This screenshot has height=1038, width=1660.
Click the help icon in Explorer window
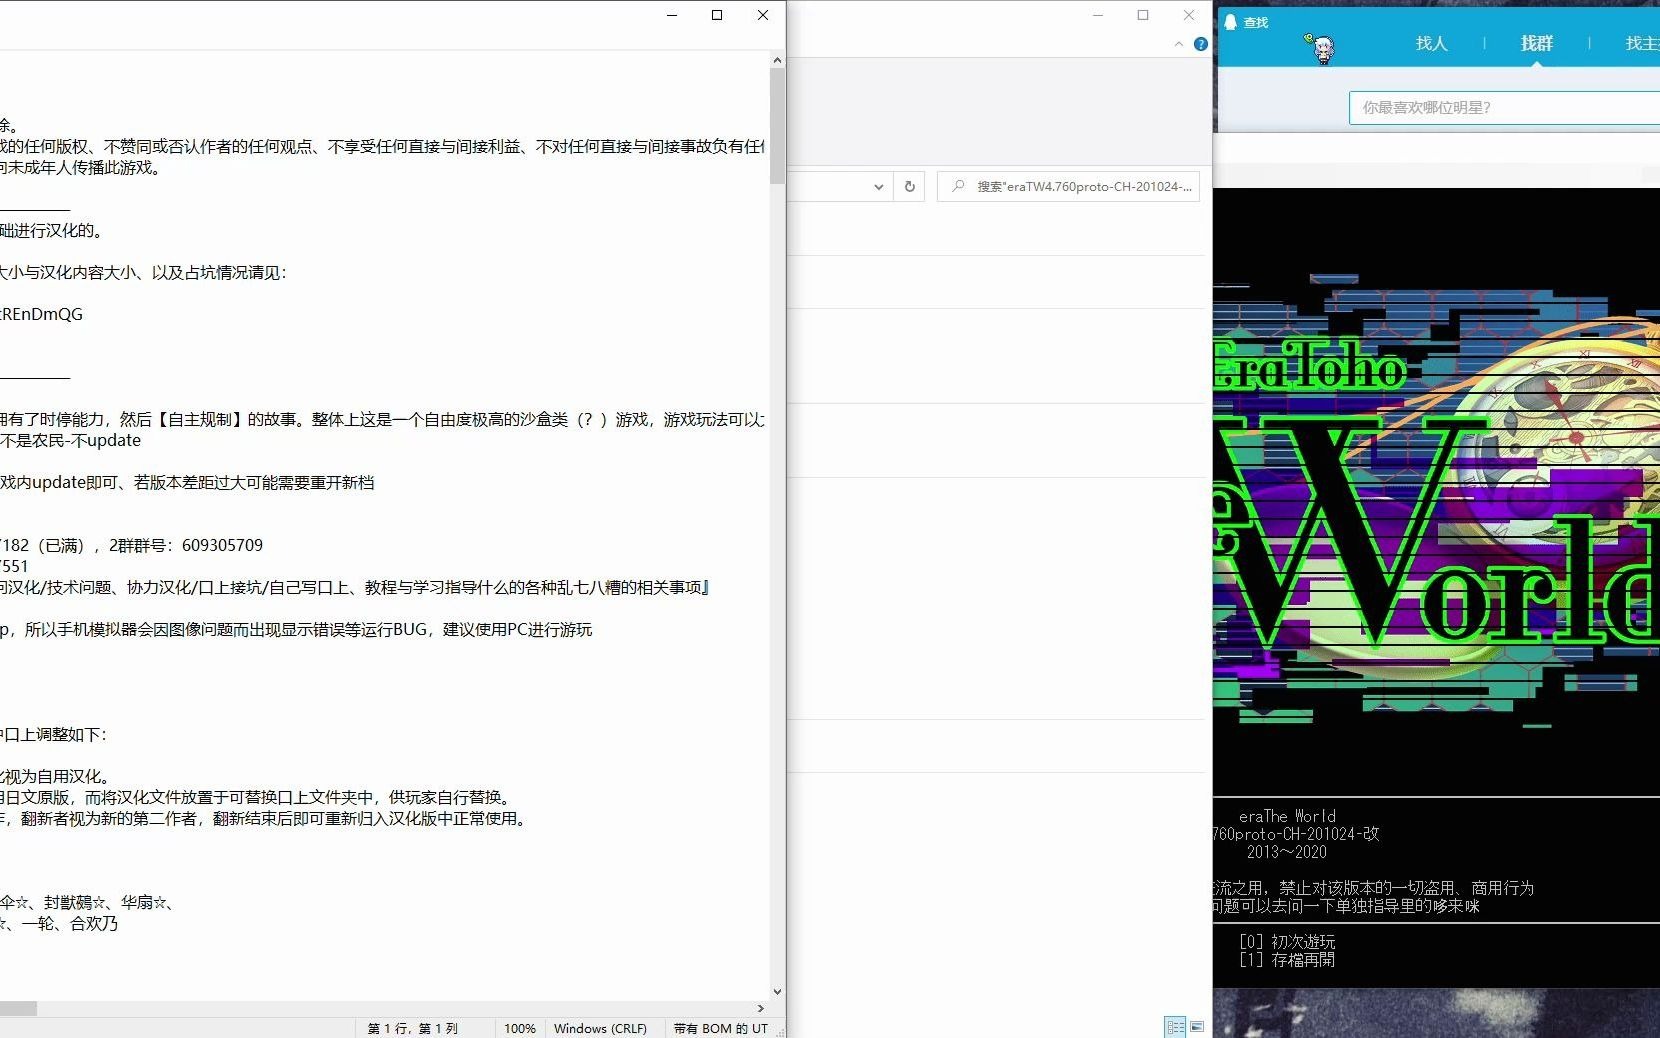point(1201,44)
